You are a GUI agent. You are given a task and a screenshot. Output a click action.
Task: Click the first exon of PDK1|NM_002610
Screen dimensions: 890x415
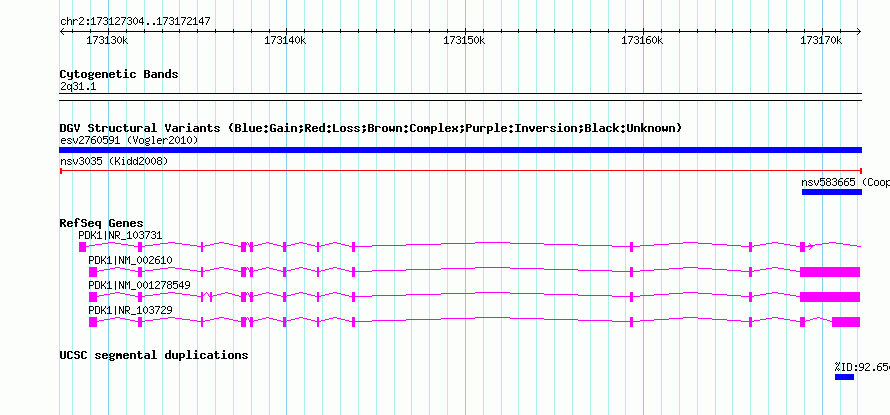click(x=93, y=272)
